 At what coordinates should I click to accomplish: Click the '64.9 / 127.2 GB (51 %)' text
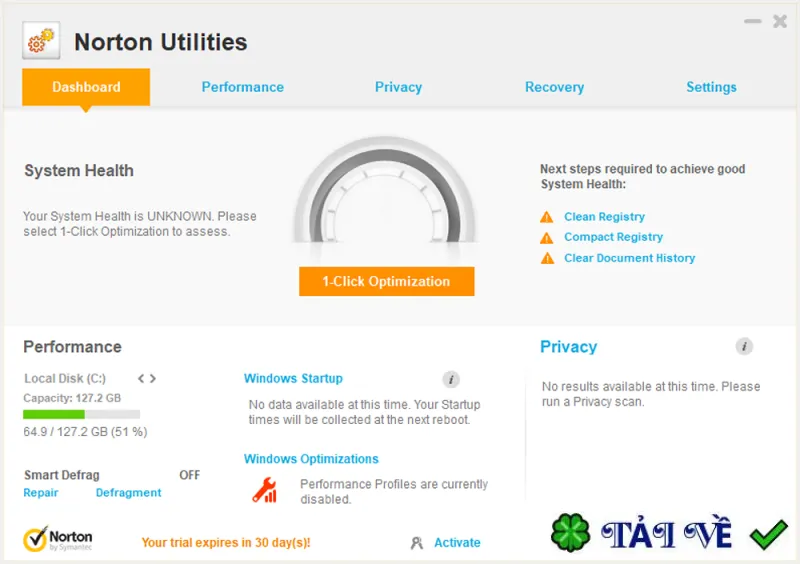[85, 432]
